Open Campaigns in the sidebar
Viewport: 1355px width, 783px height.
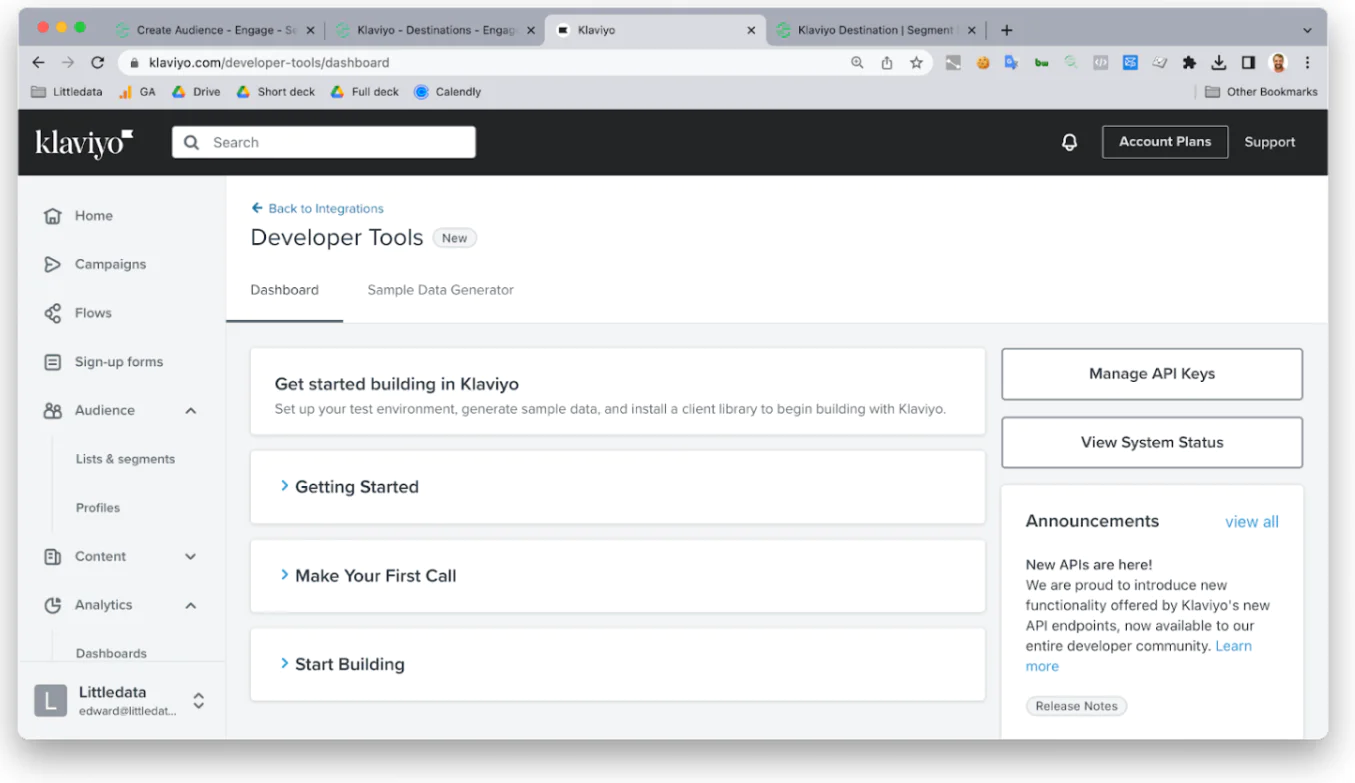click(x=110, y=264)
